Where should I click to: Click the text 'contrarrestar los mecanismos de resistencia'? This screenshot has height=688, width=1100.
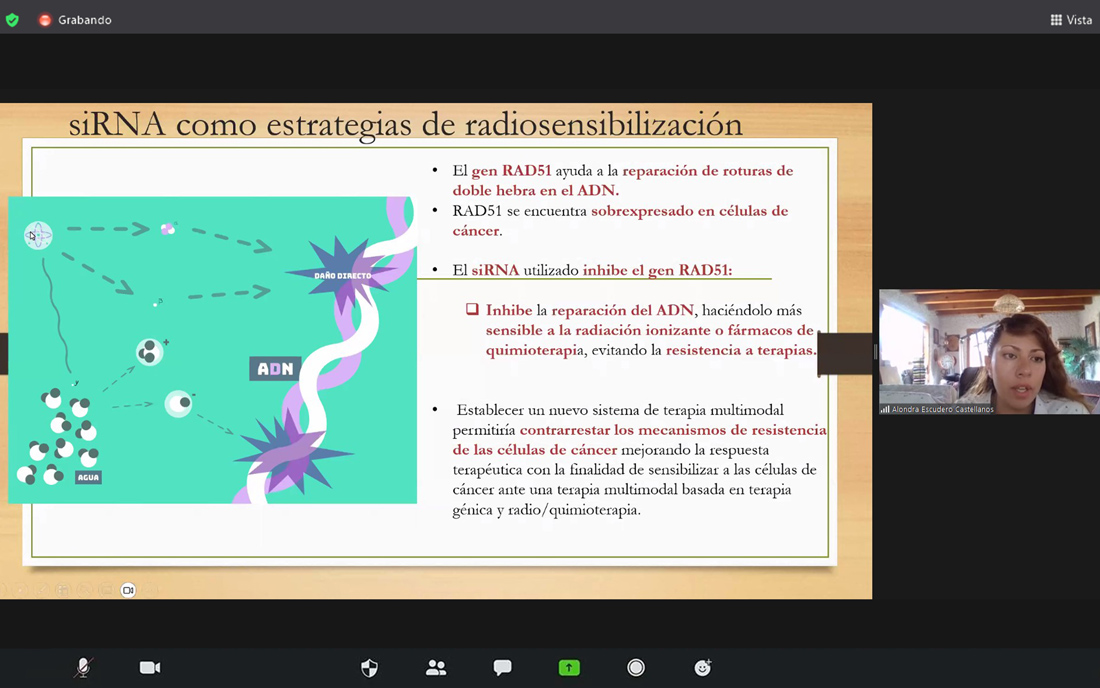click(x=673, y=429)
